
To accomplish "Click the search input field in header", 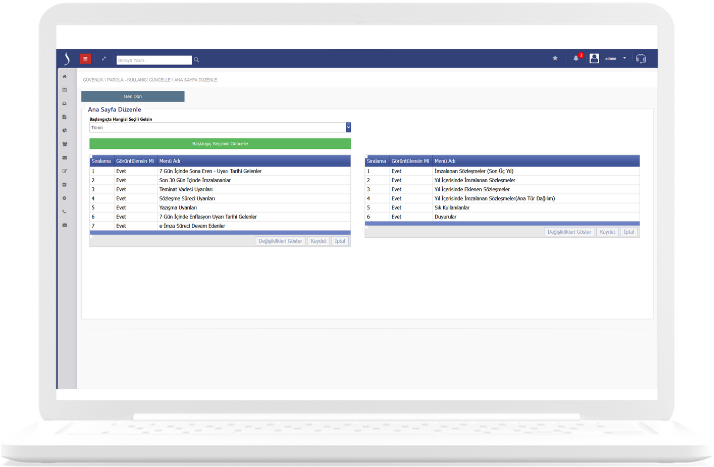I will coord(154,60).
